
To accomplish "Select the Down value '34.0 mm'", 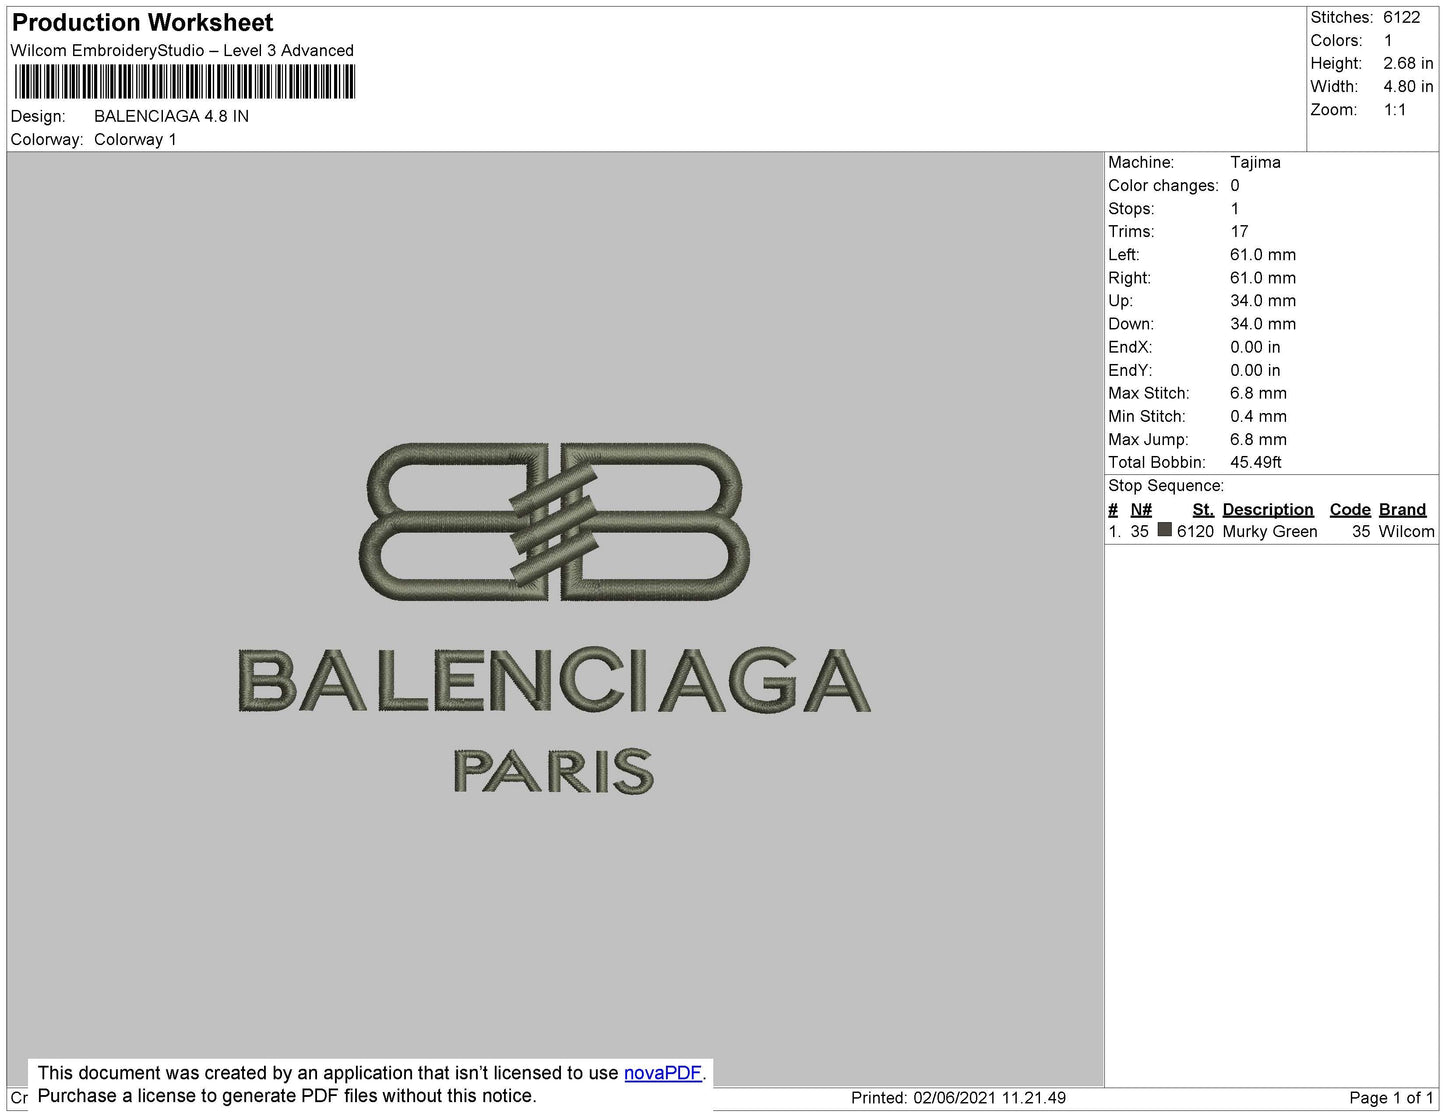I will click(x=1263, y=324).
